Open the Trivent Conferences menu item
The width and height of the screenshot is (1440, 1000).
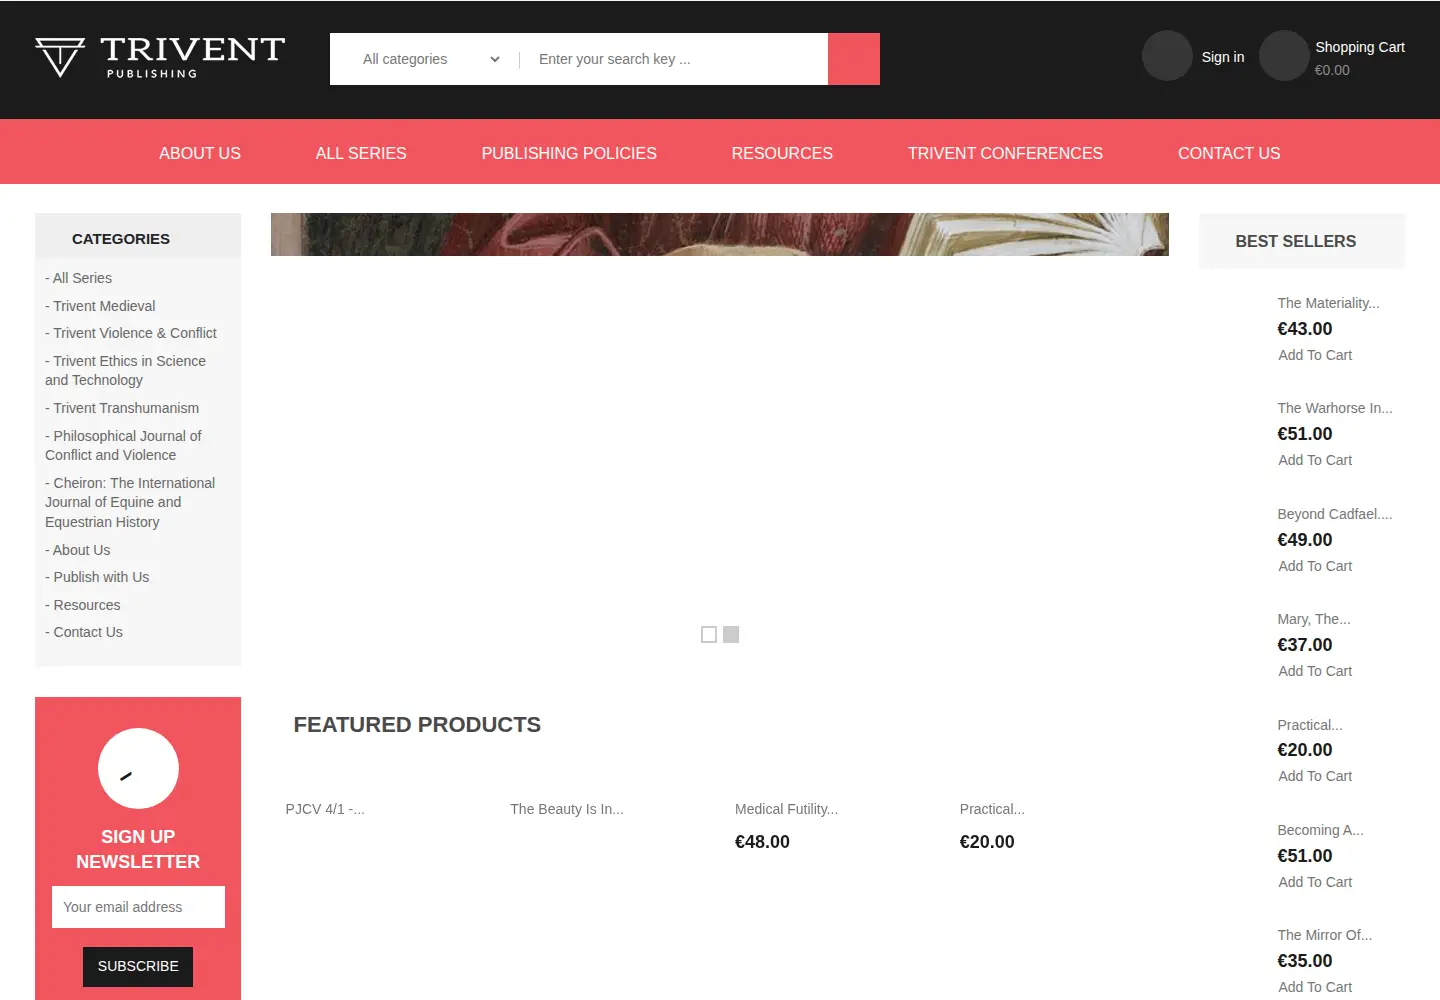(x=1005, y=153)
